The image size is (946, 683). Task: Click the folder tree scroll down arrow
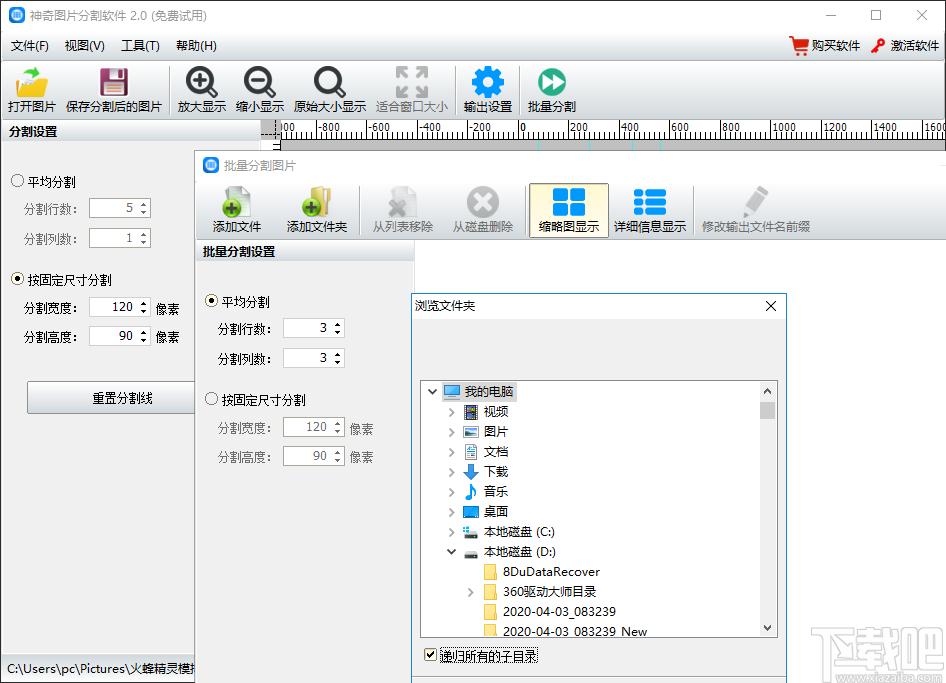click(x=767, y=628)
